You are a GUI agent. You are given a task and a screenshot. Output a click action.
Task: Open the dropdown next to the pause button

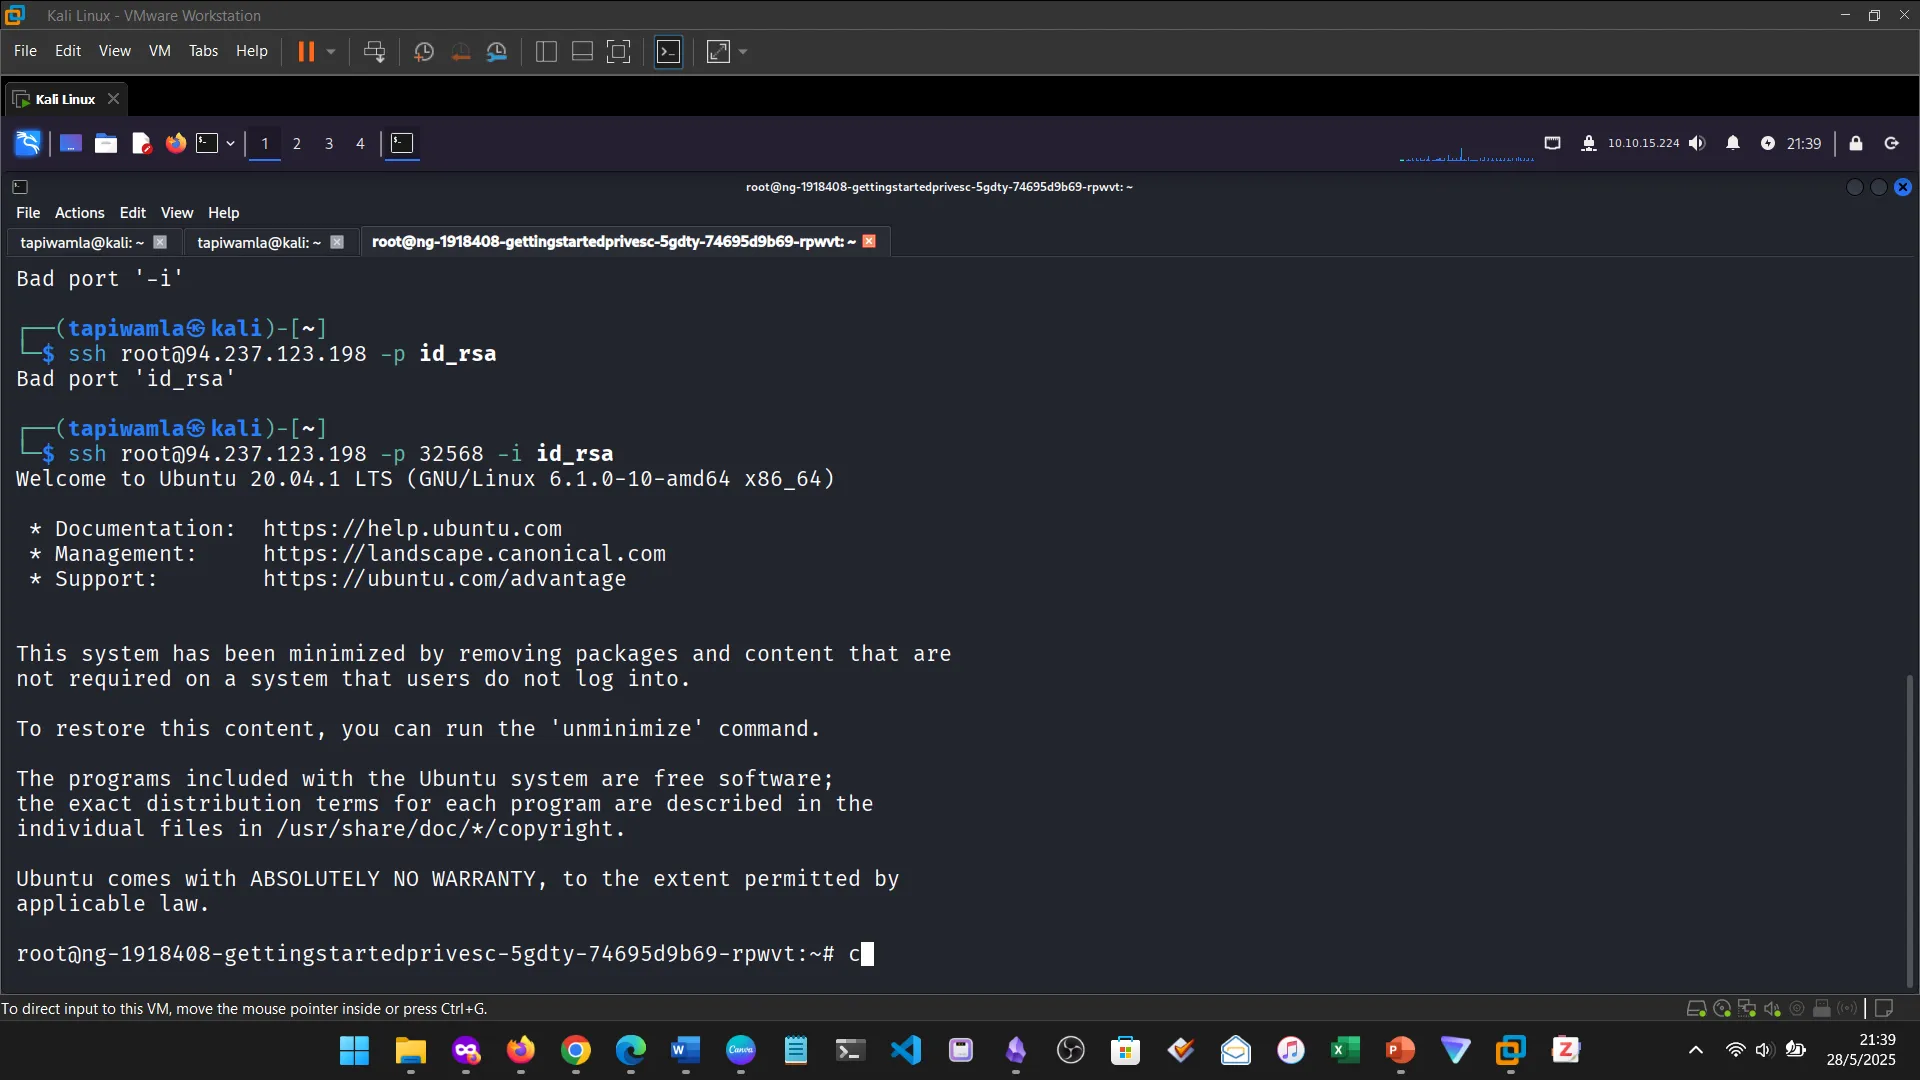(330, 52)
